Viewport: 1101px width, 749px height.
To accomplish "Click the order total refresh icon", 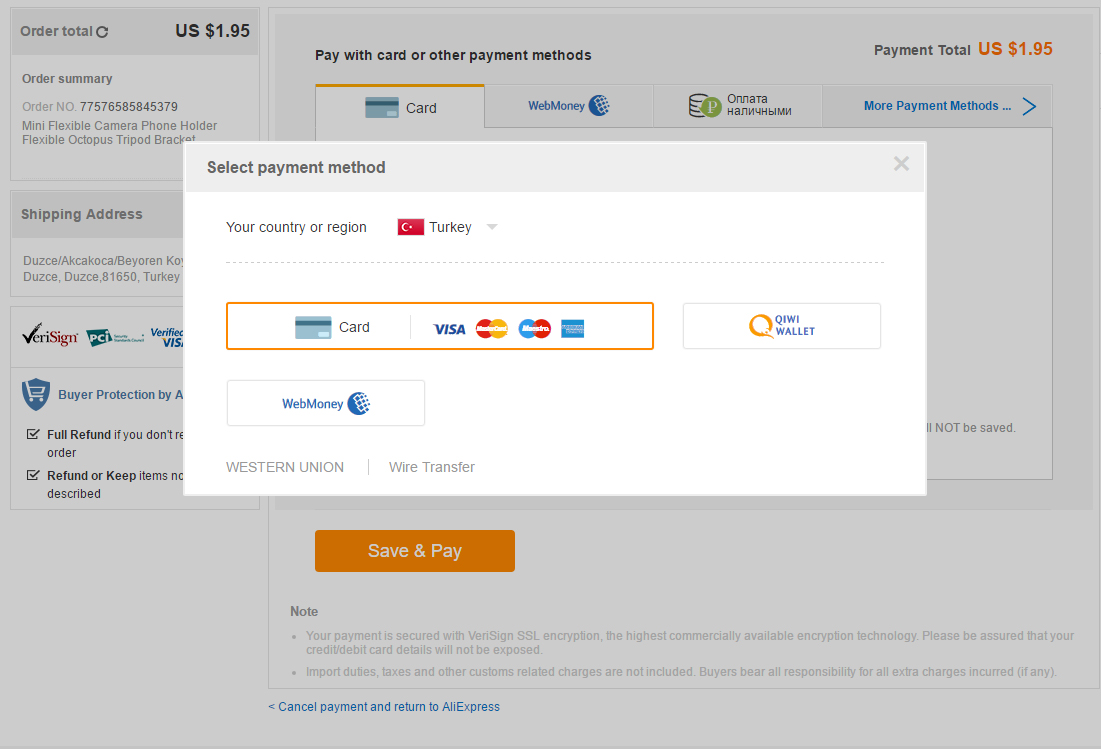I will point(102,32).
